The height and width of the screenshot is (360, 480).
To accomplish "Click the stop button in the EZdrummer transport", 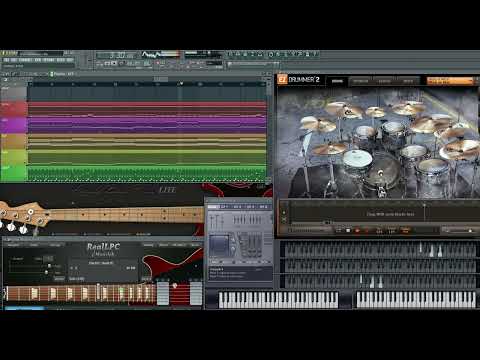I will click(348, 230).
